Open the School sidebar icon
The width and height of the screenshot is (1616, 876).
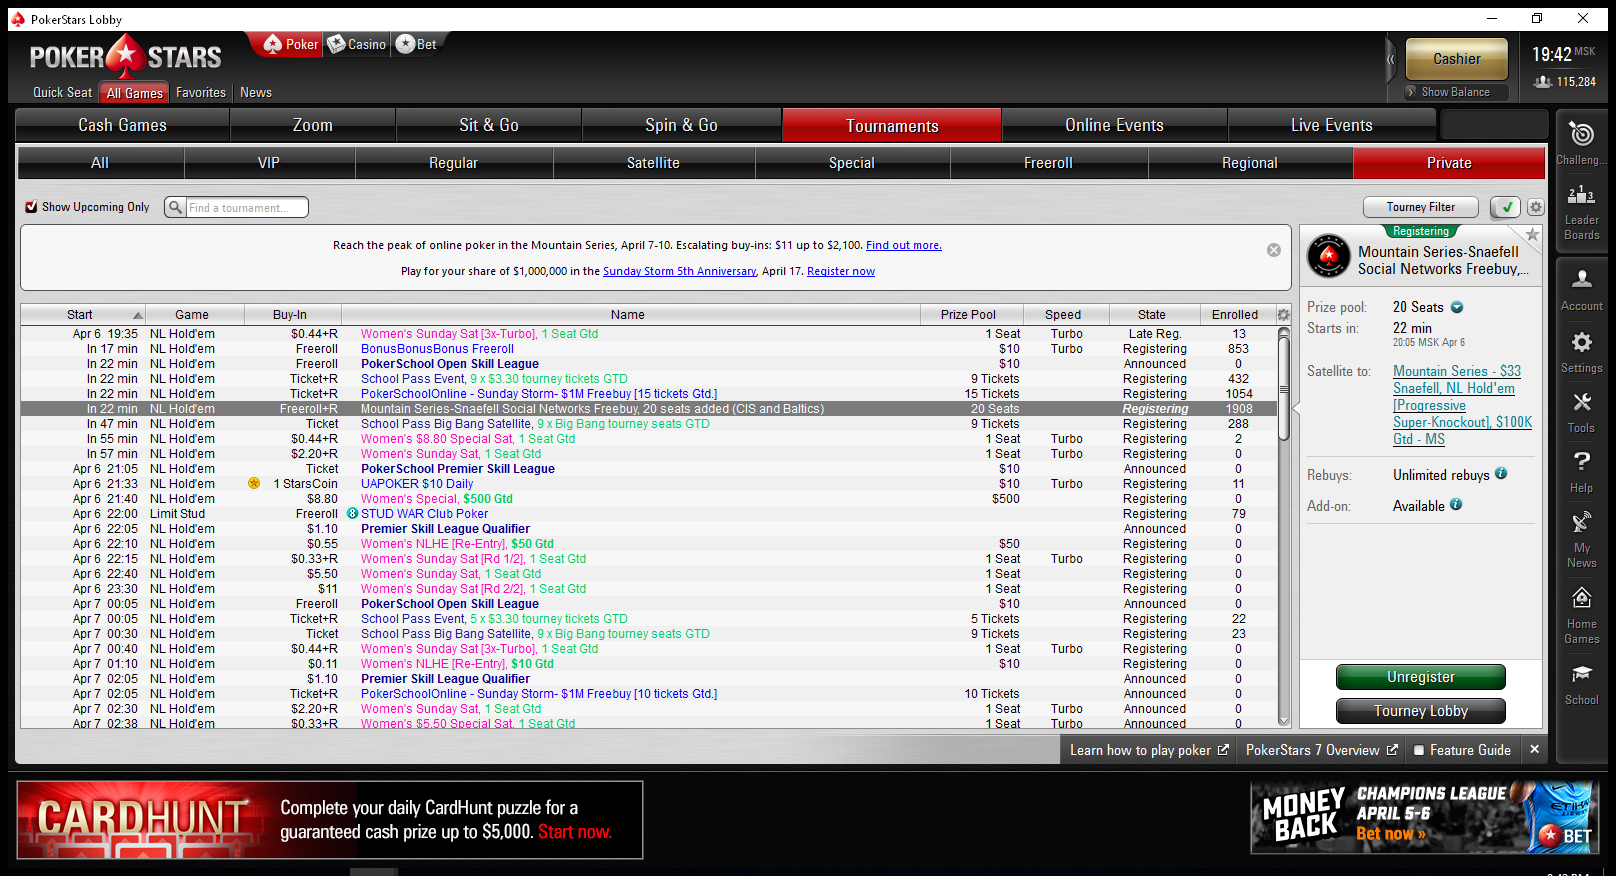(1581, 683)
